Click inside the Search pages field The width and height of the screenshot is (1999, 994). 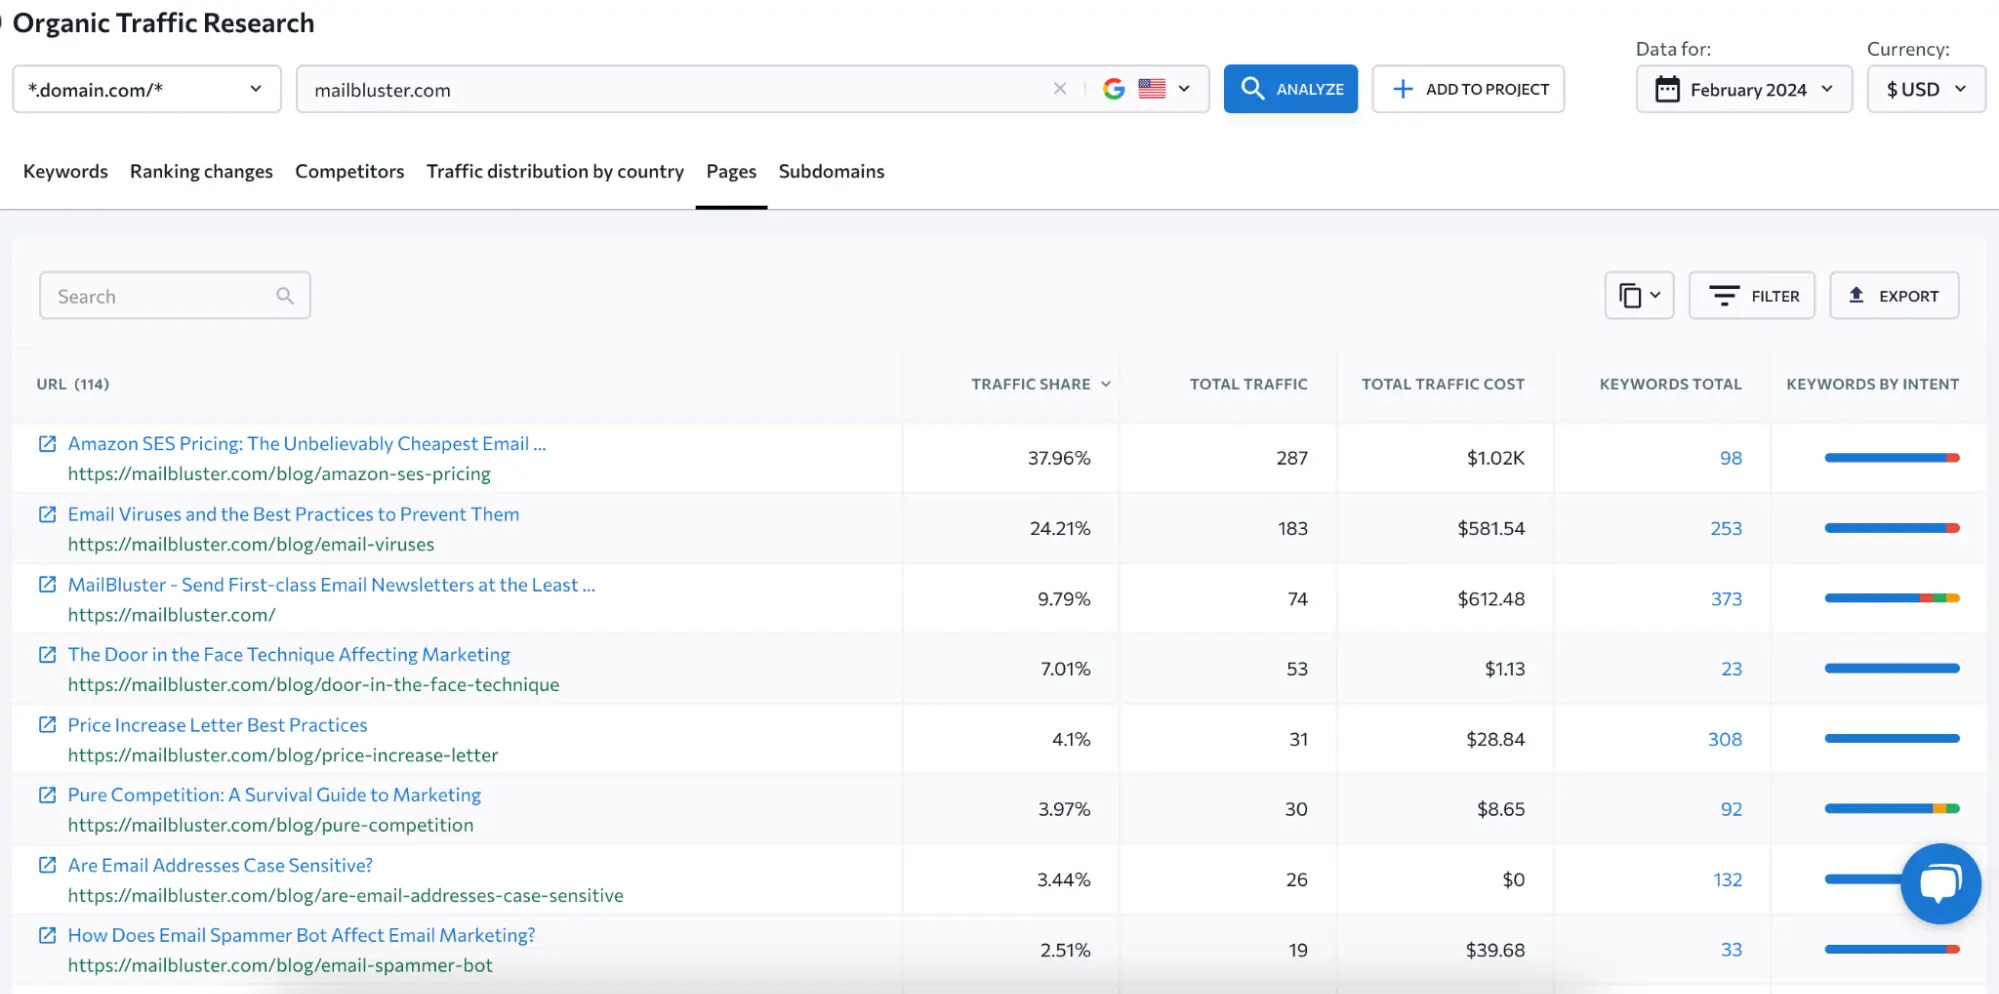(150, 295)
